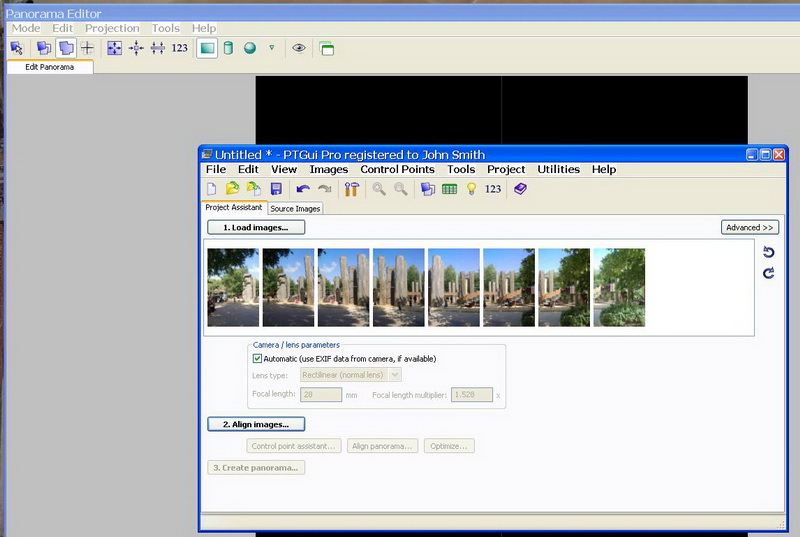Viewport: 800px width, 537px height.
Task: Click the Redo arrow icon
Action: [324, 189]
